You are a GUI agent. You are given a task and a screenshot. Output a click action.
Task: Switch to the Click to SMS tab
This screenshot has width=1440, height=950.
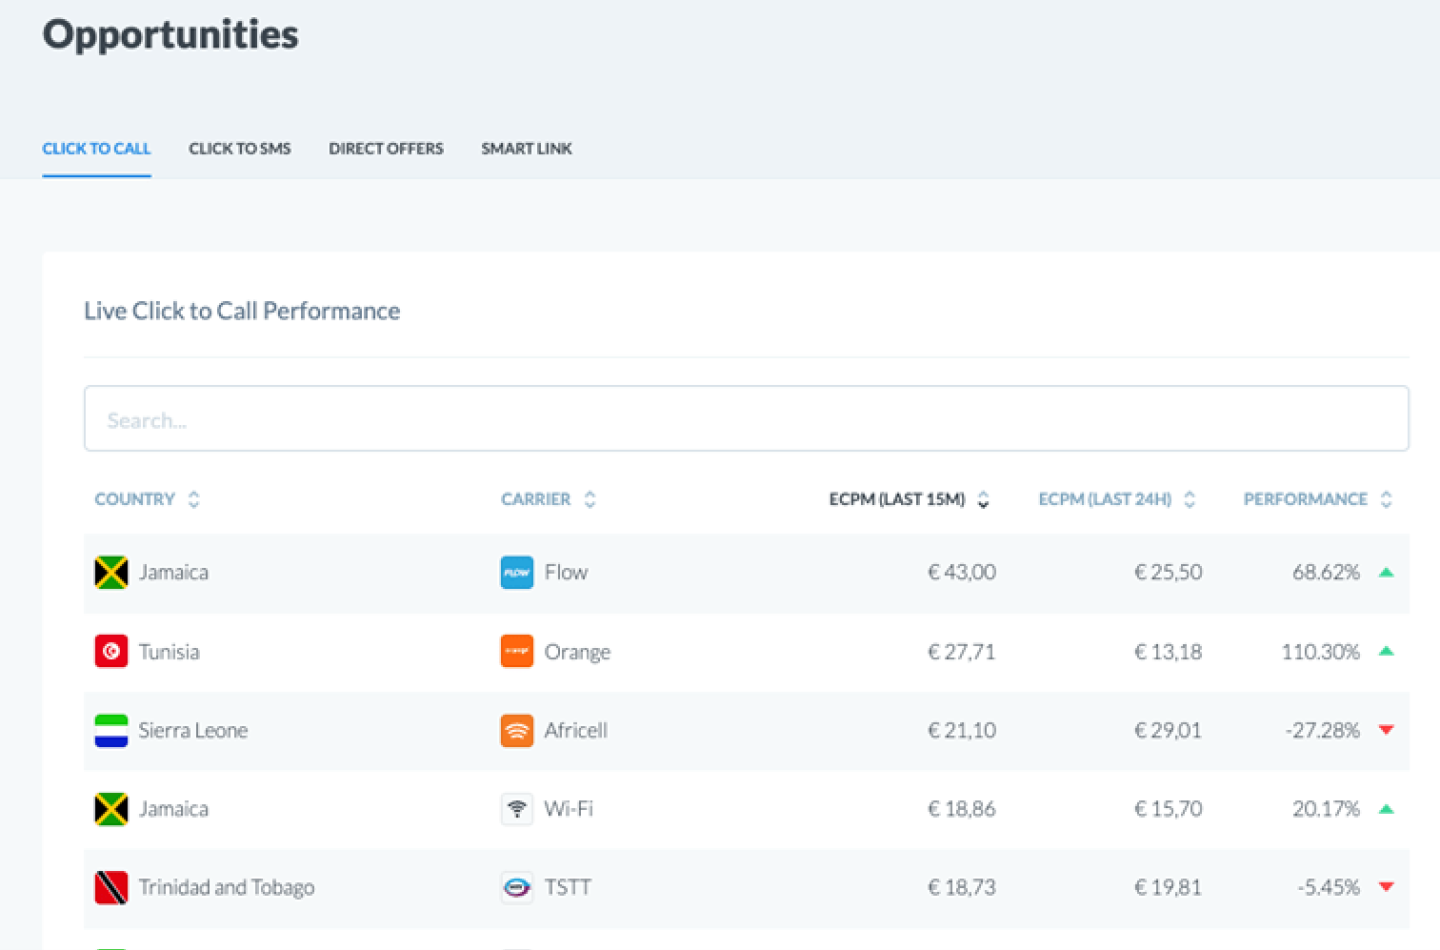[x=240, y=149]
